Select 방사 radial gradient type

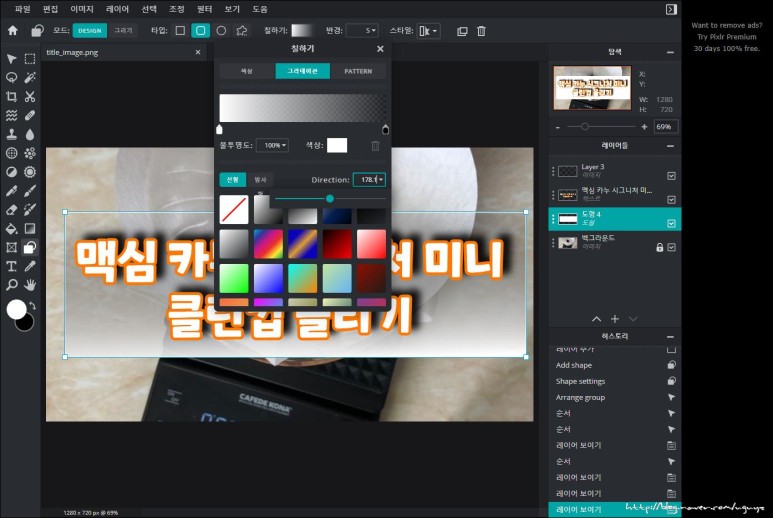pos(260,179)
